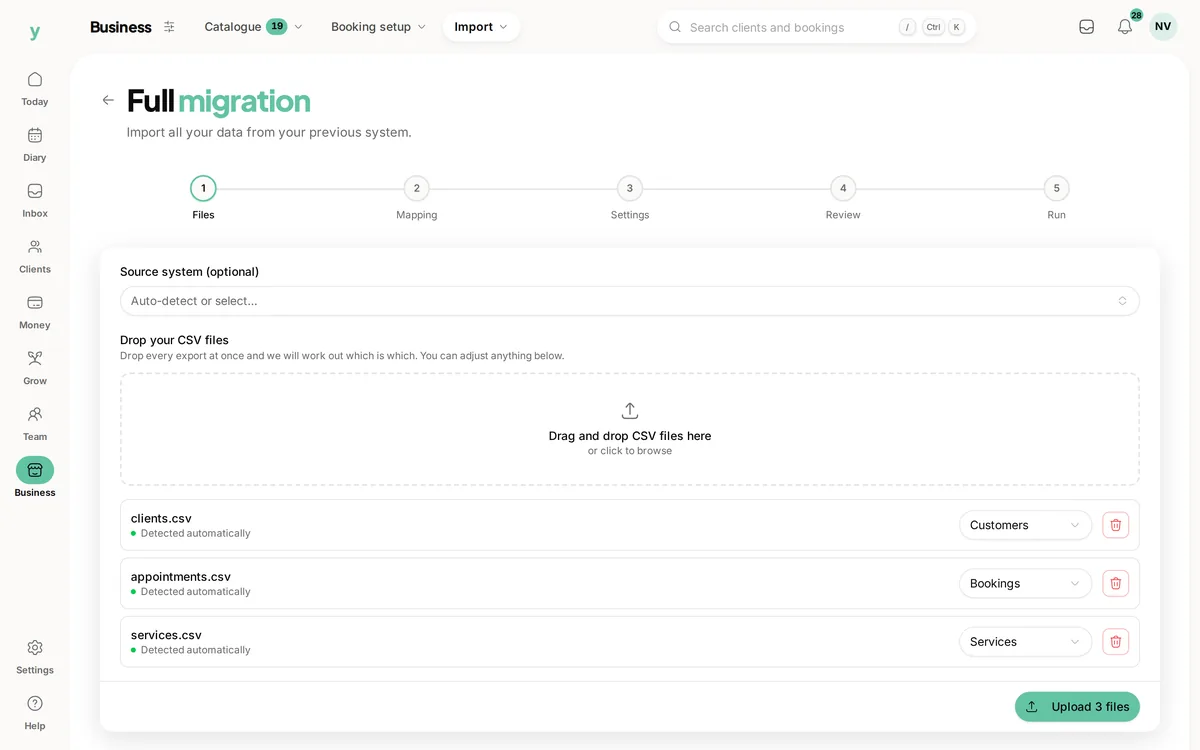This screenshot has width=1200, height=750.
Task: Change appointments.csv type from Bookings
Action: point(1025,583)
